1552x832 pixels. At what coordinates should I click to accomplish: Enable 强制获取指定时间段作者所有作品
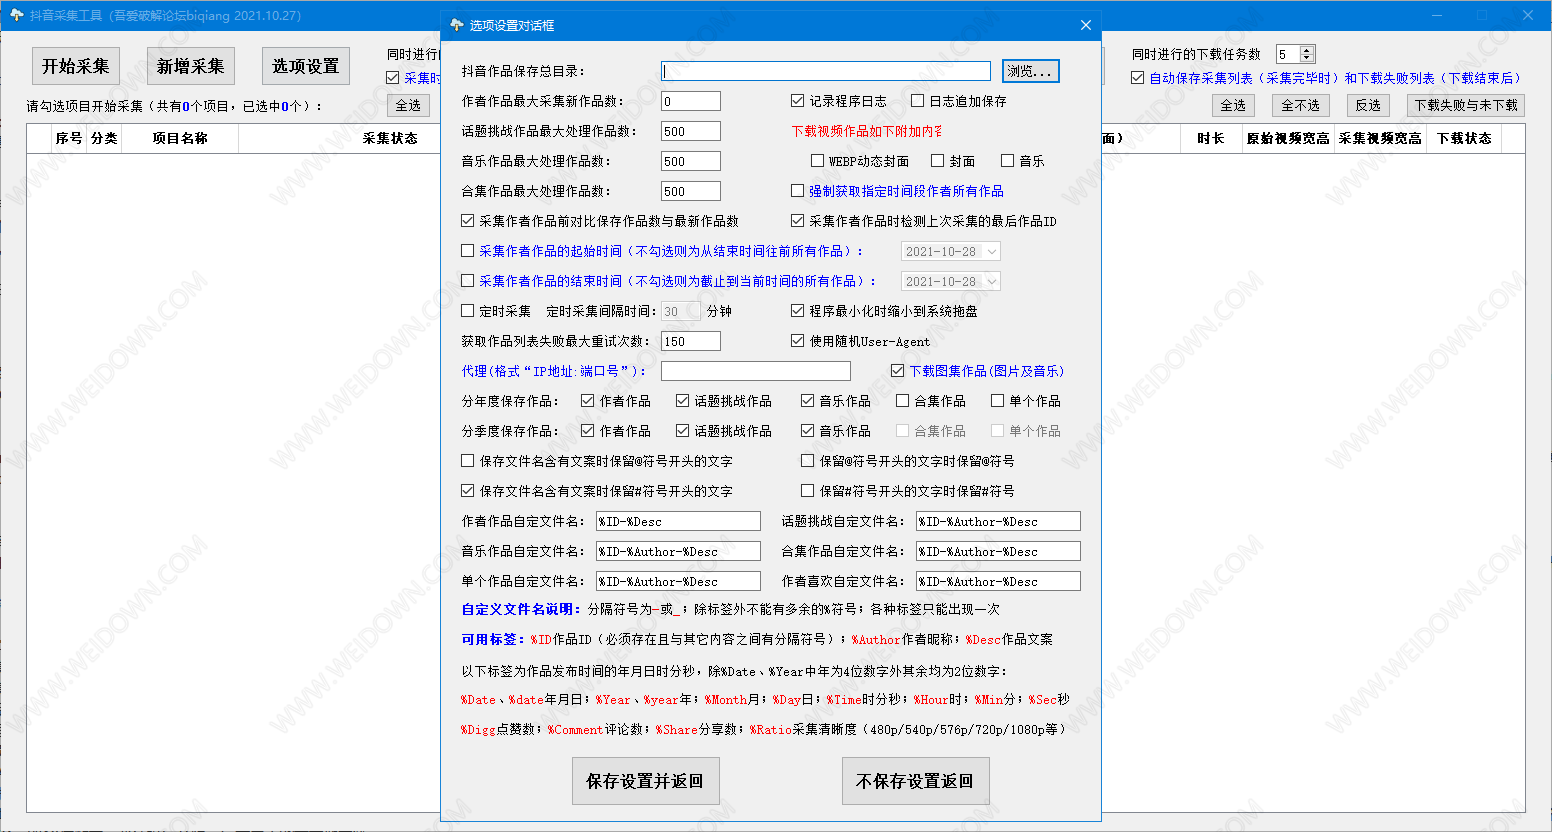click(798, 191)
